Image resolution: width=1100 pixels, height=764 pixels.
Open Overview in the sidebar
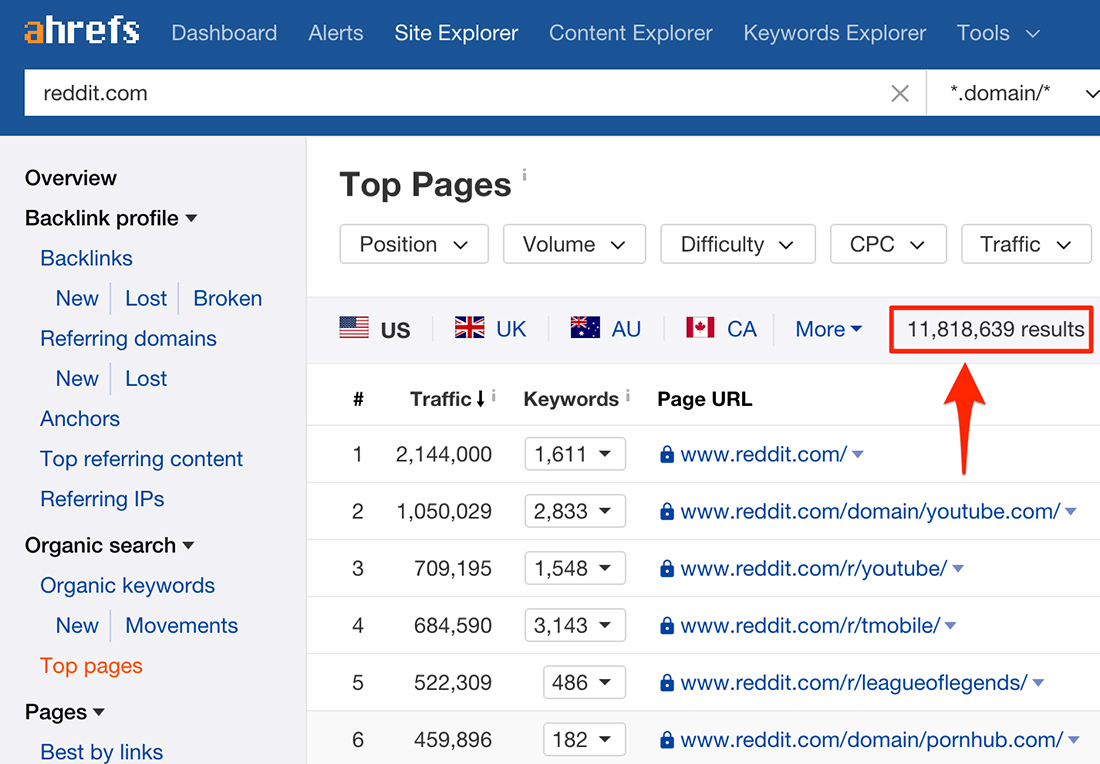(71, 178)
